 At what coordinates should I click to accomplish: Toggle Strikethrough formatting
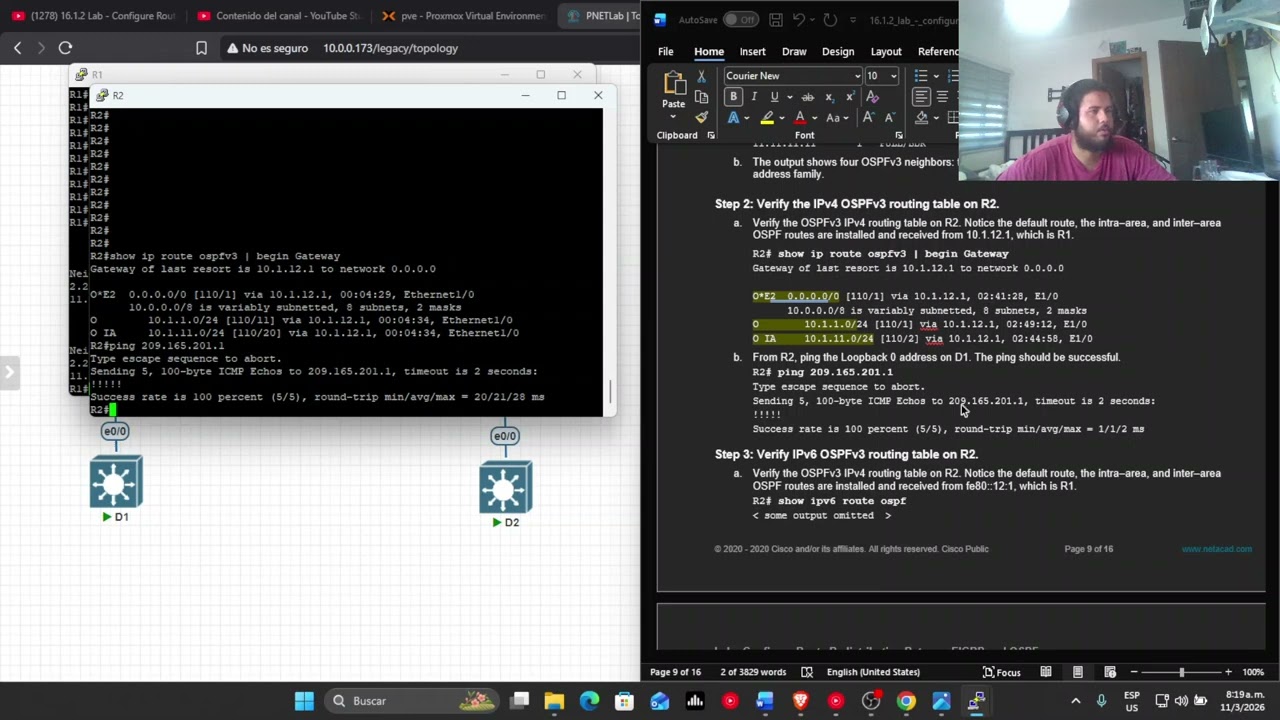coord(807,97)
